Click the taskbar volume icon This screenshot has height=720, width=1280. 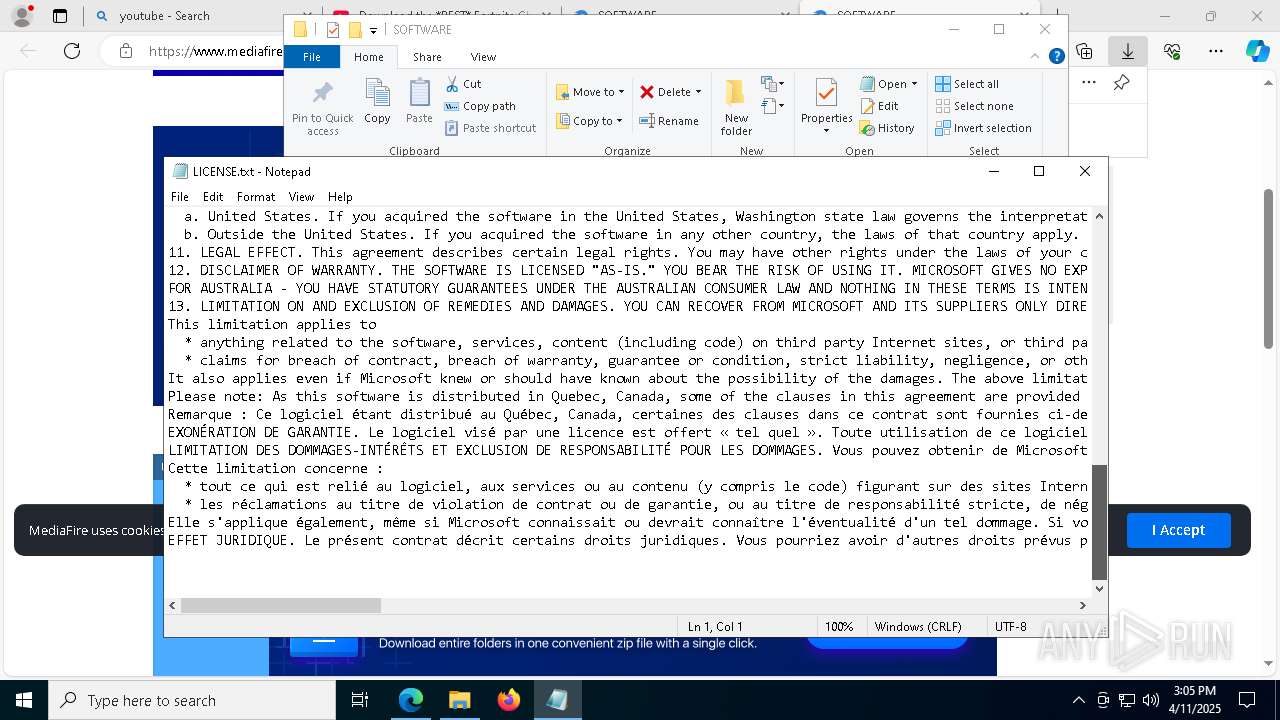tap(1151, 700)
